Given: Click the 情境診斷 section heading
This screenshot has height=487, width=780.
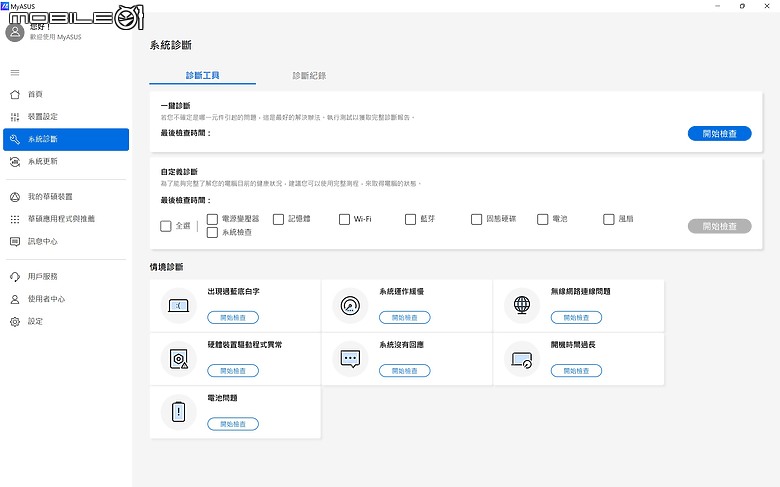Looking at the screenshot, I should click(x=167, y=267).
